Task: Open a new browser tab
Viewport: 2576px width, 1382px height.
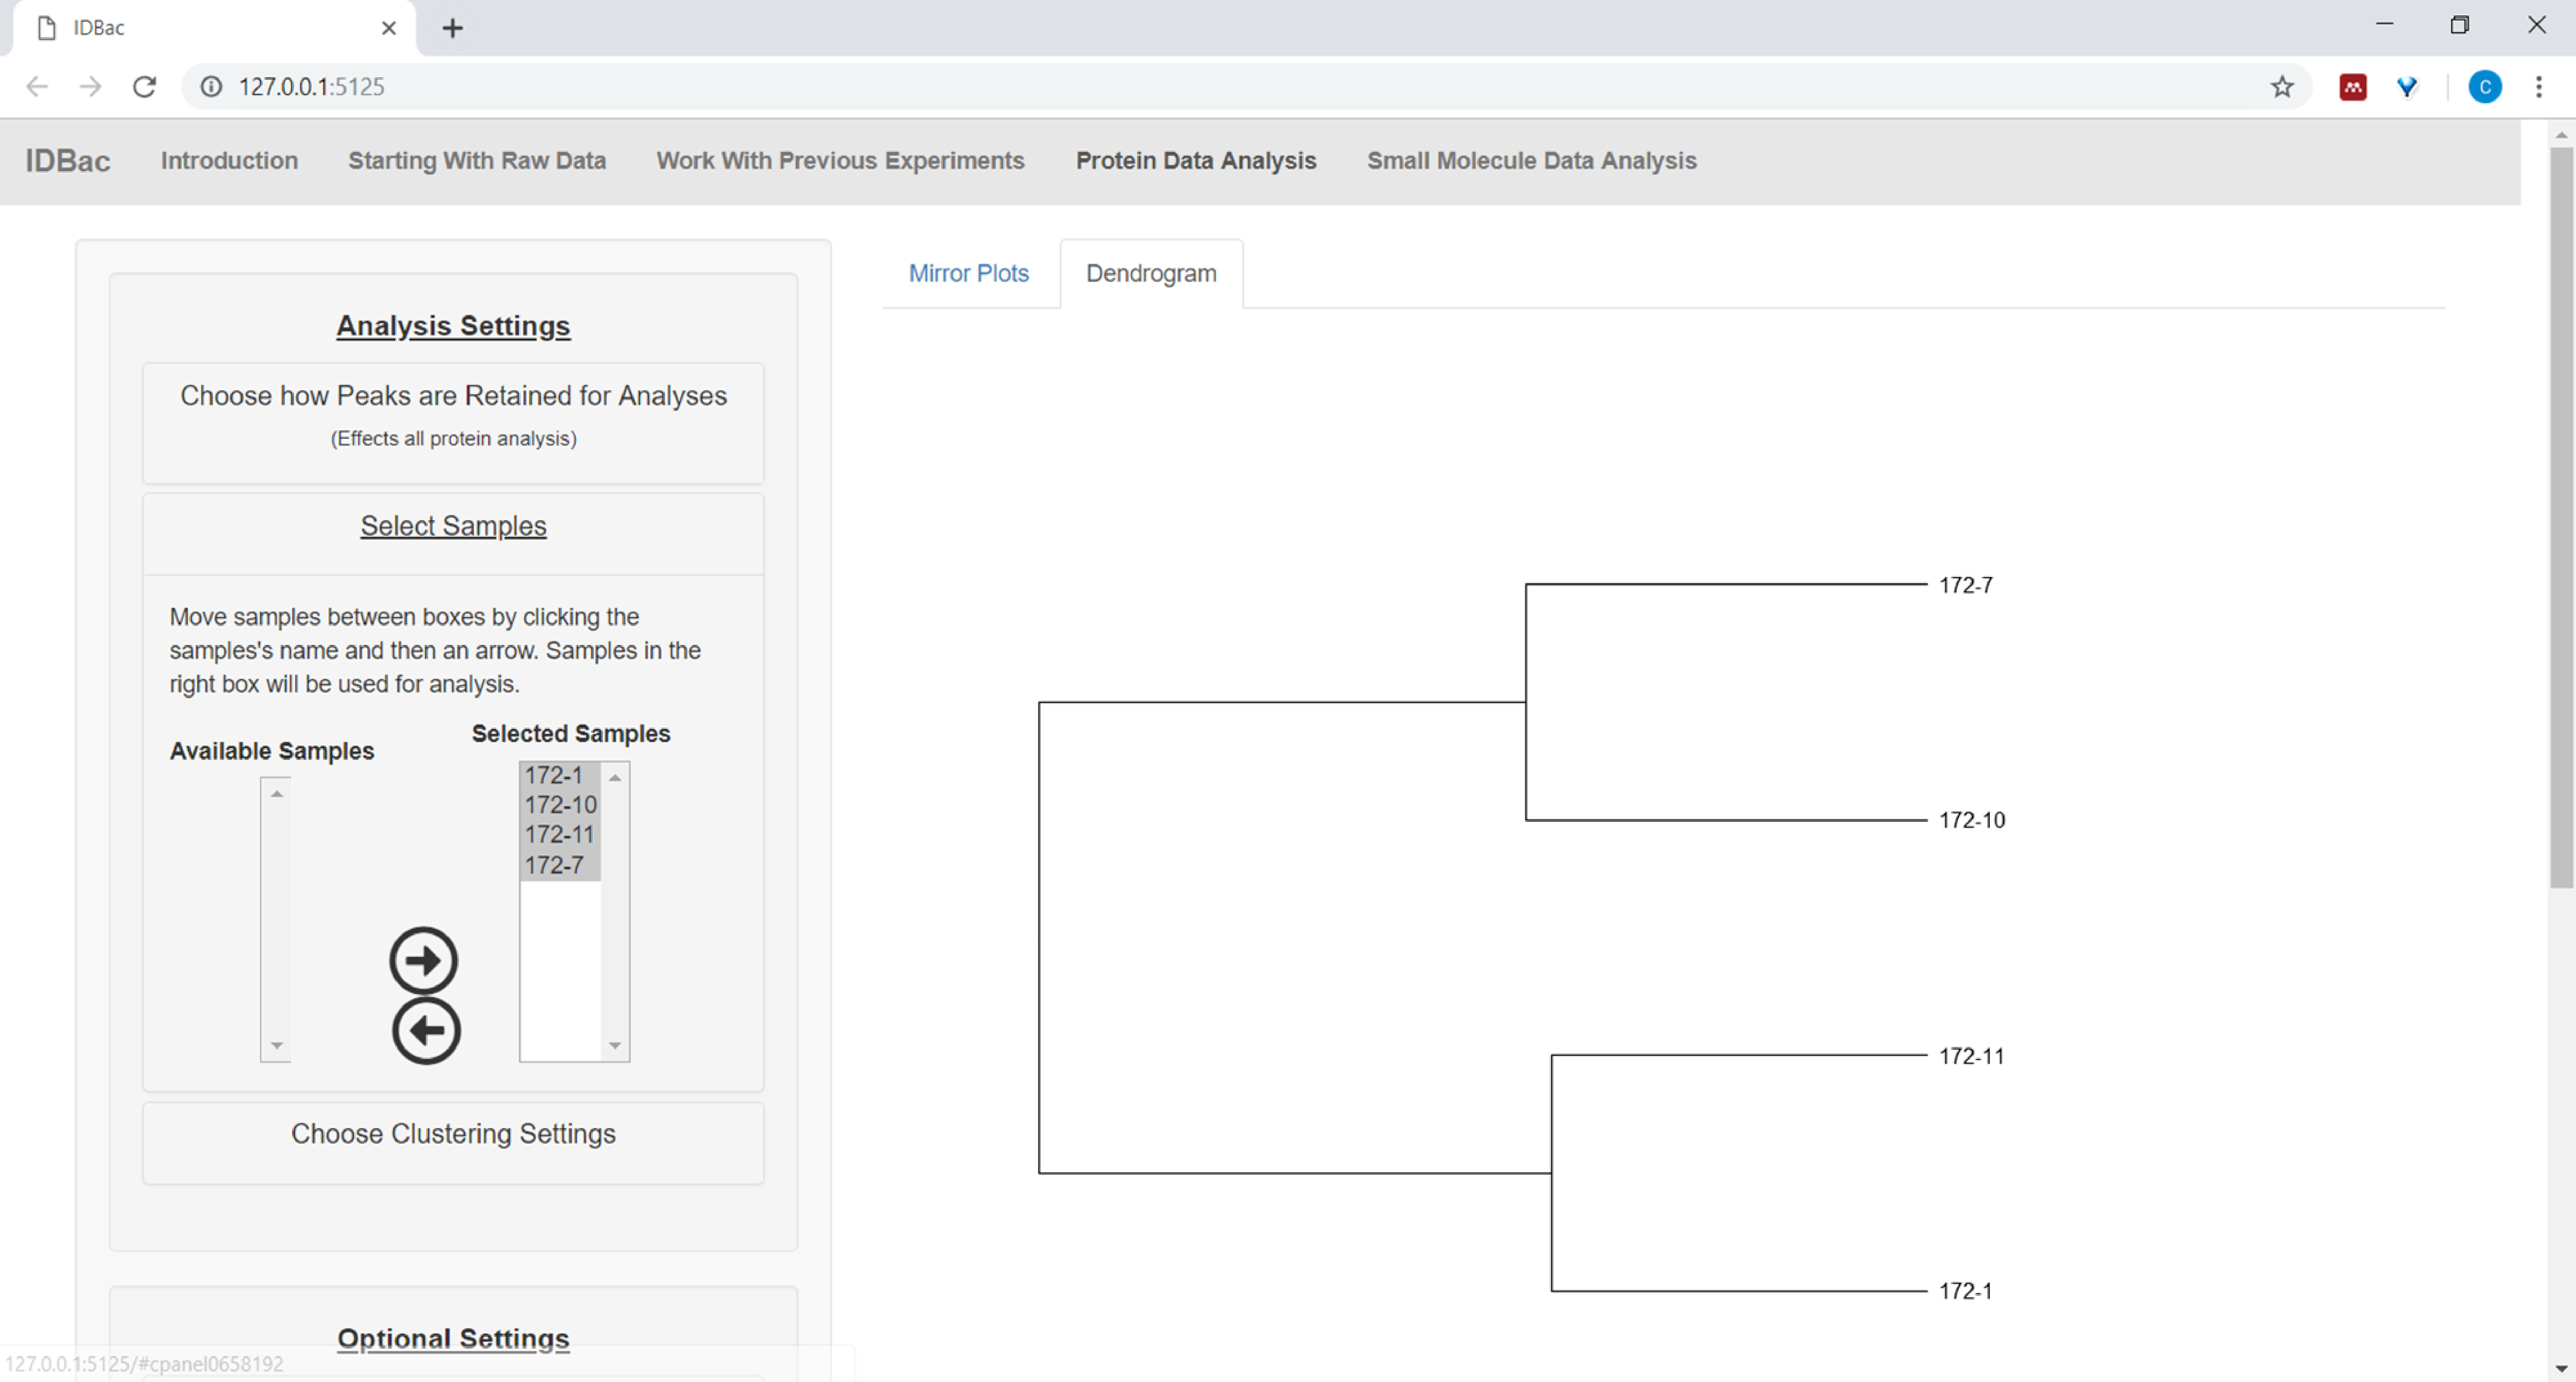Action: coord(452,28)
